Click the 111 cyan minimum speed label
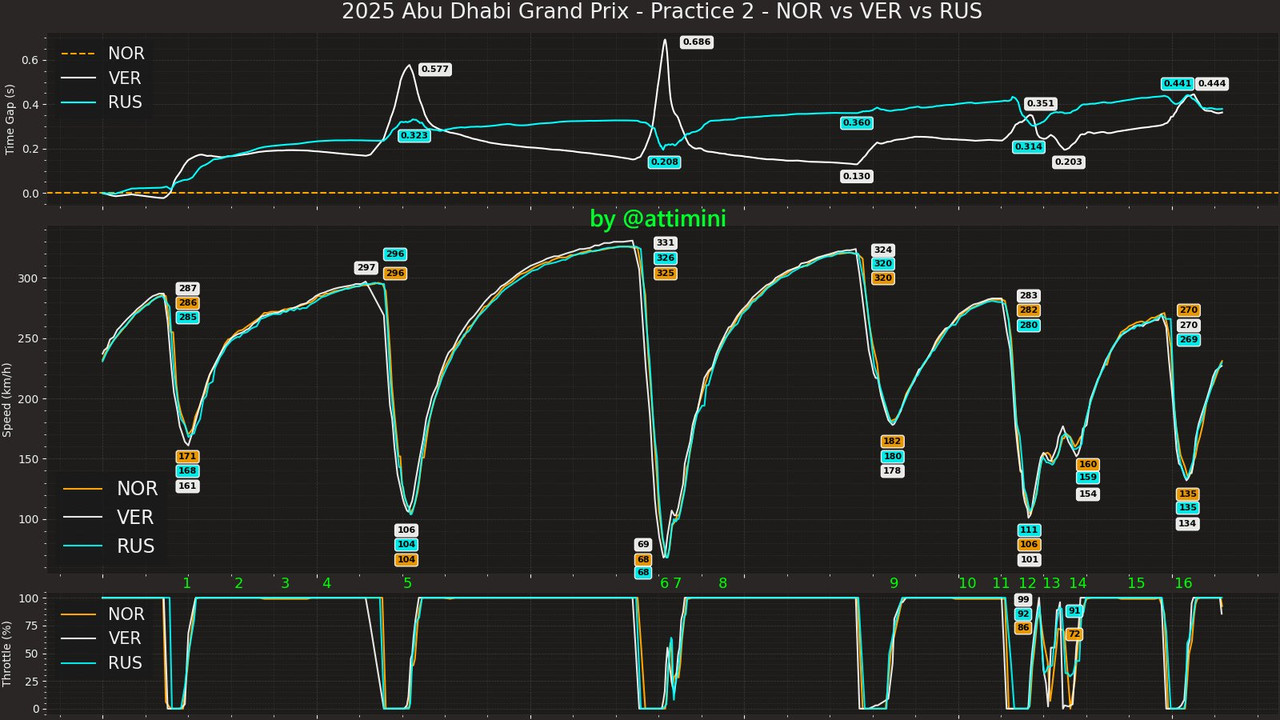 pos(1029,530)
